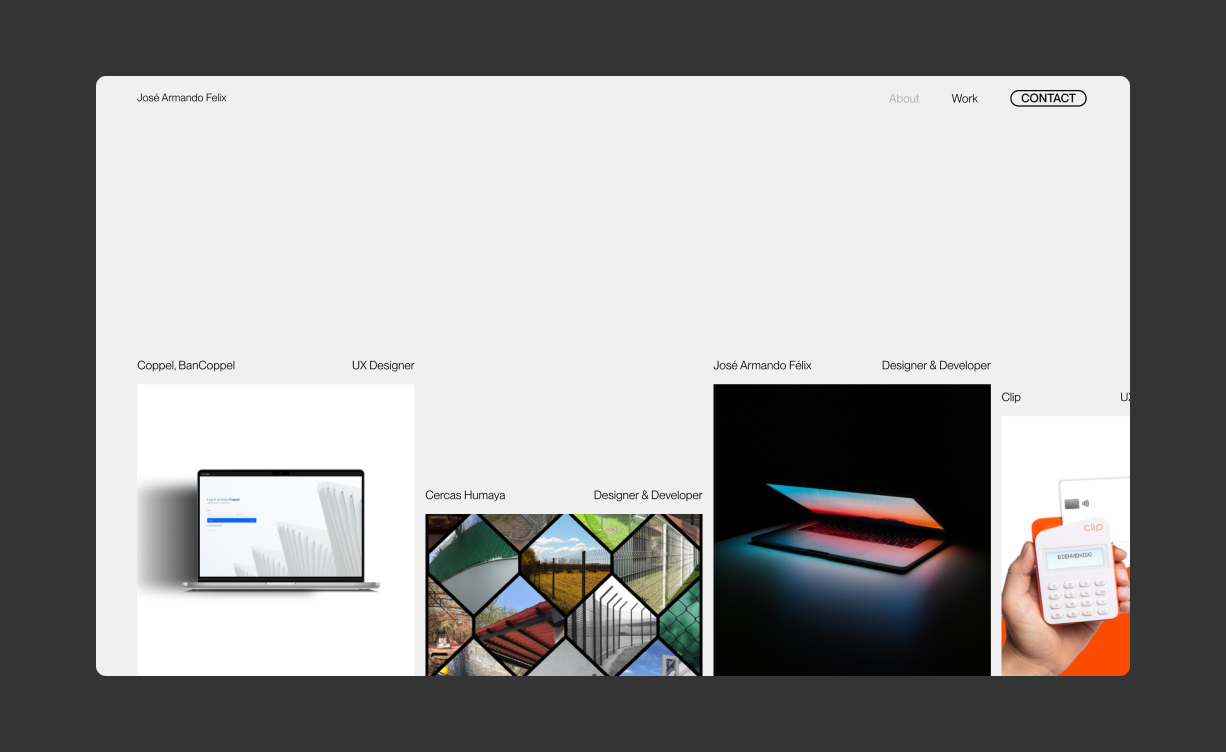Select the Cercas Humaya project title

click(x=465, y=496)
